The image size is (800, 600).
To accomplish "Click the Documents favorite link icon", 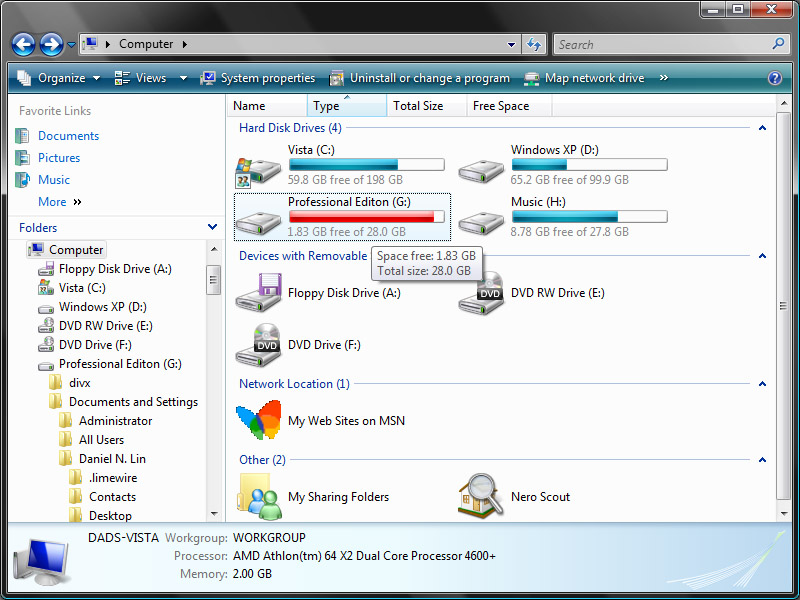I will click(22, 136).
